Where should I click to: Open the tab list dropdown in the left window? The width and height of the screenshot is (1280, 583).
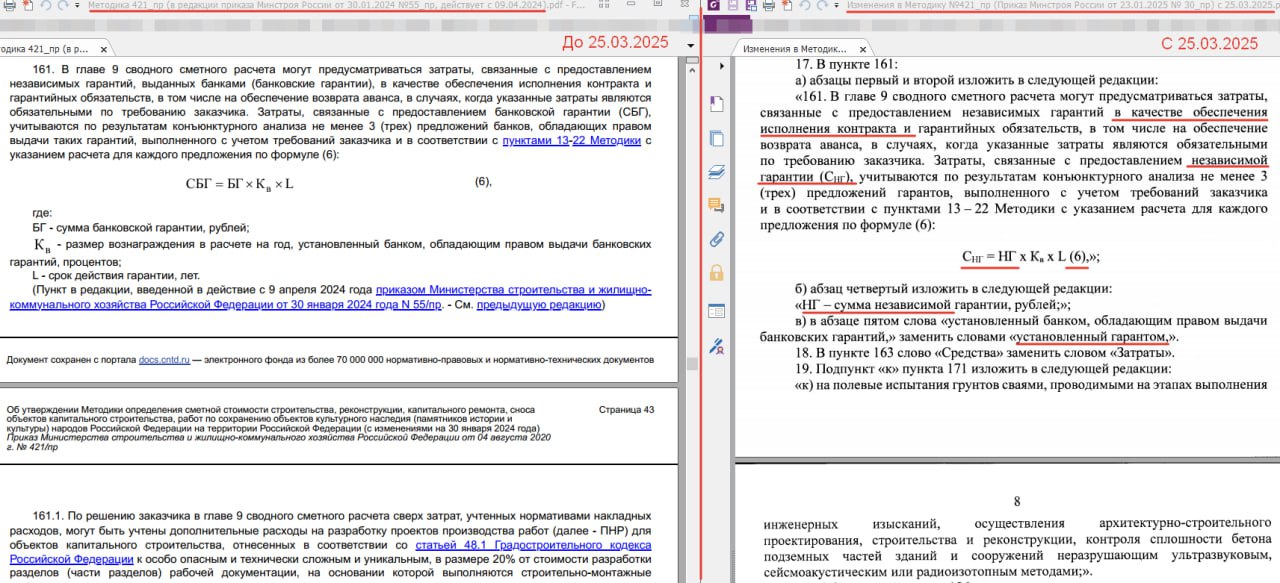point(689,47)
